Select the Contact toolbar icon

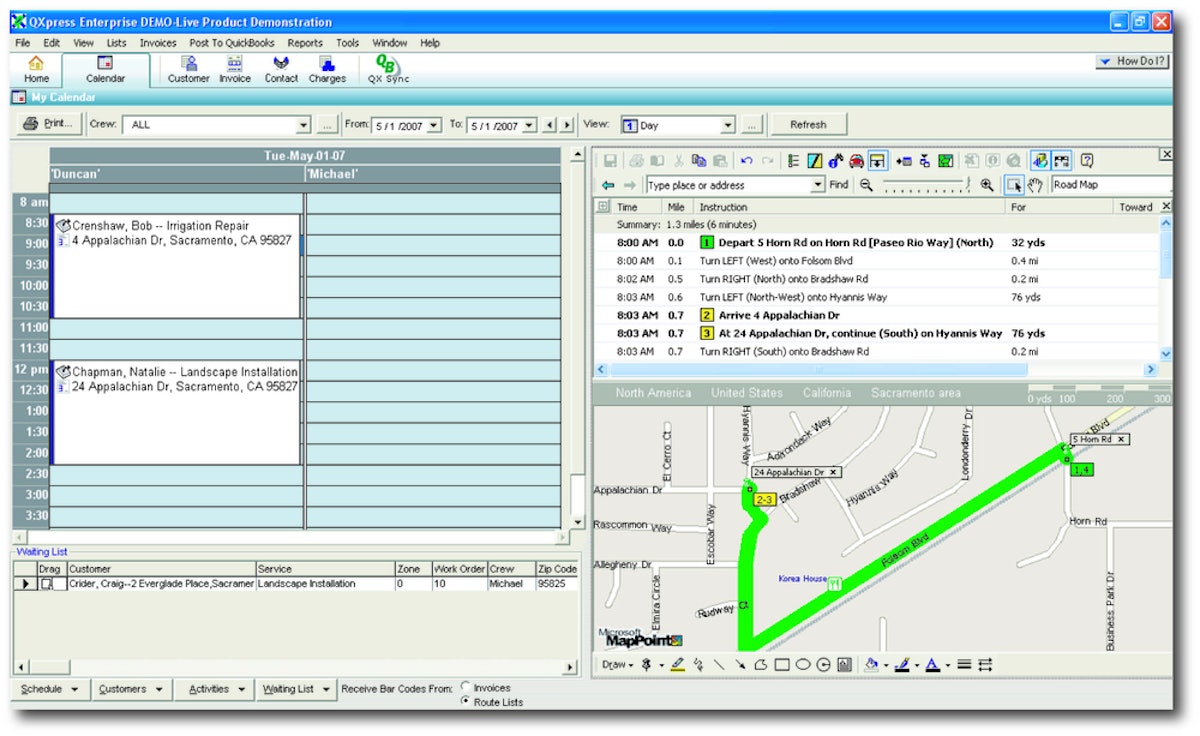click(281, 70)
